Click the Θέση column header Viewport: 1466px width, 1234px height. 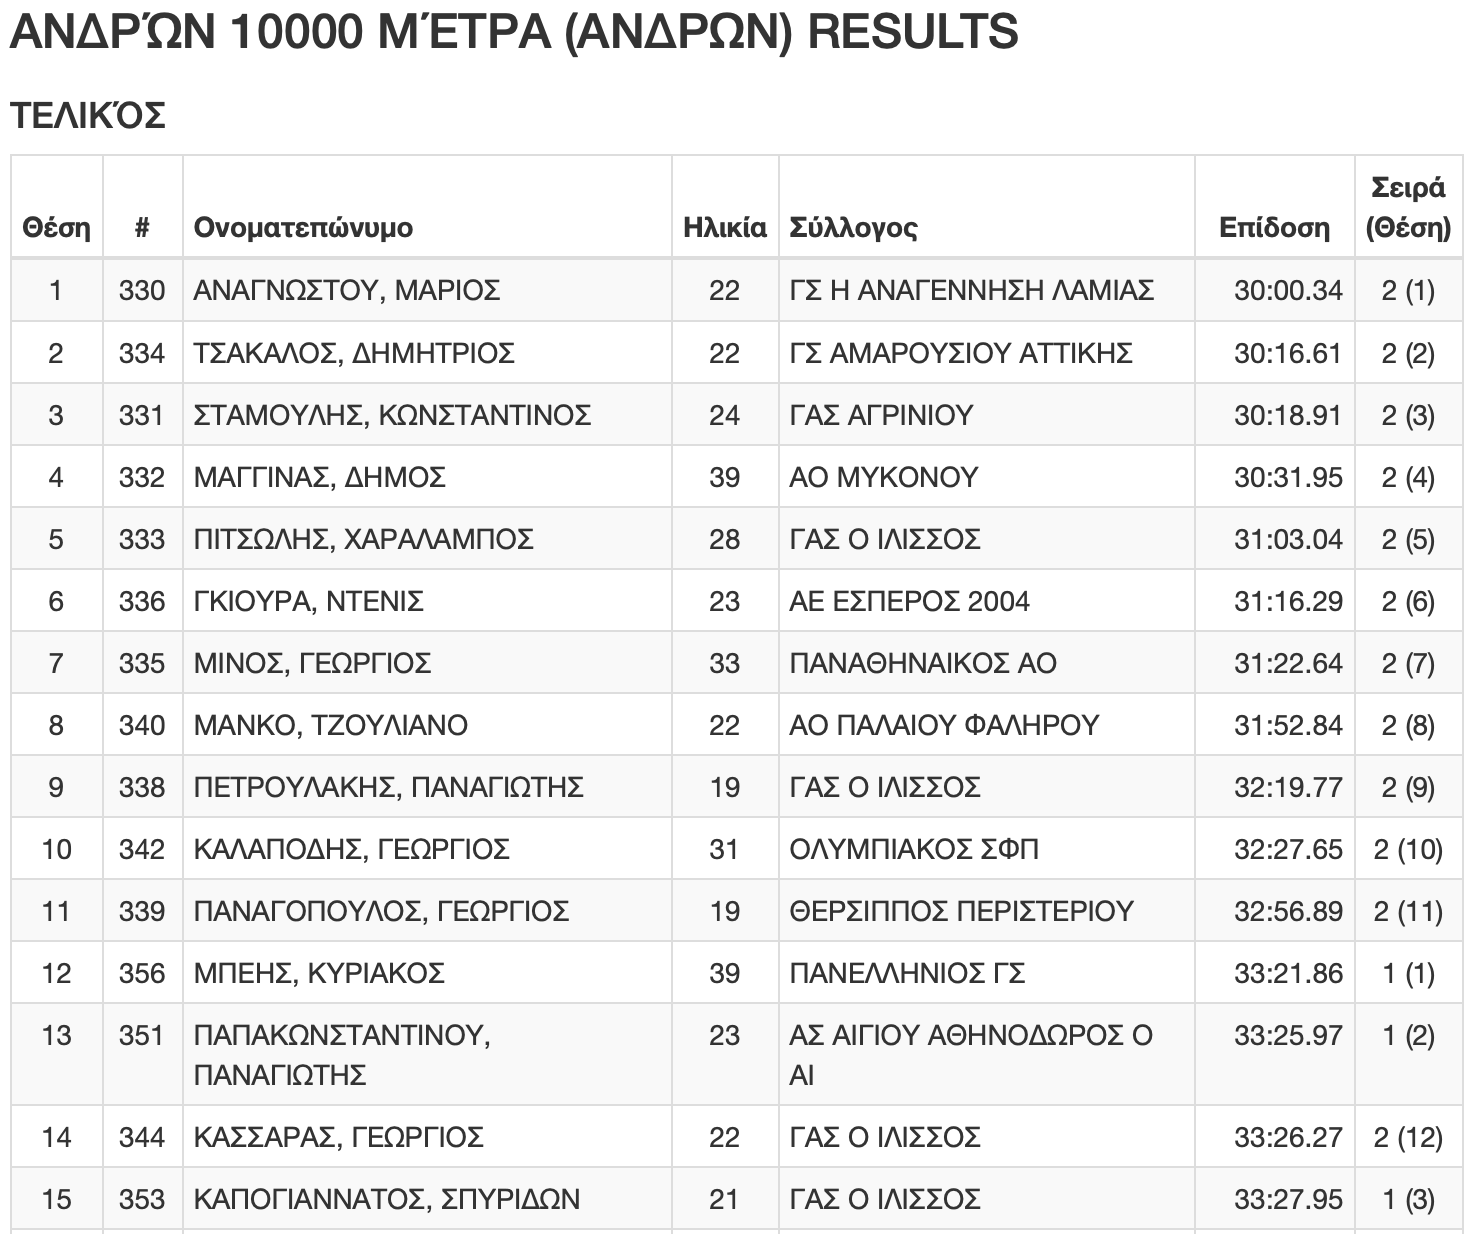tap(56, 228)
